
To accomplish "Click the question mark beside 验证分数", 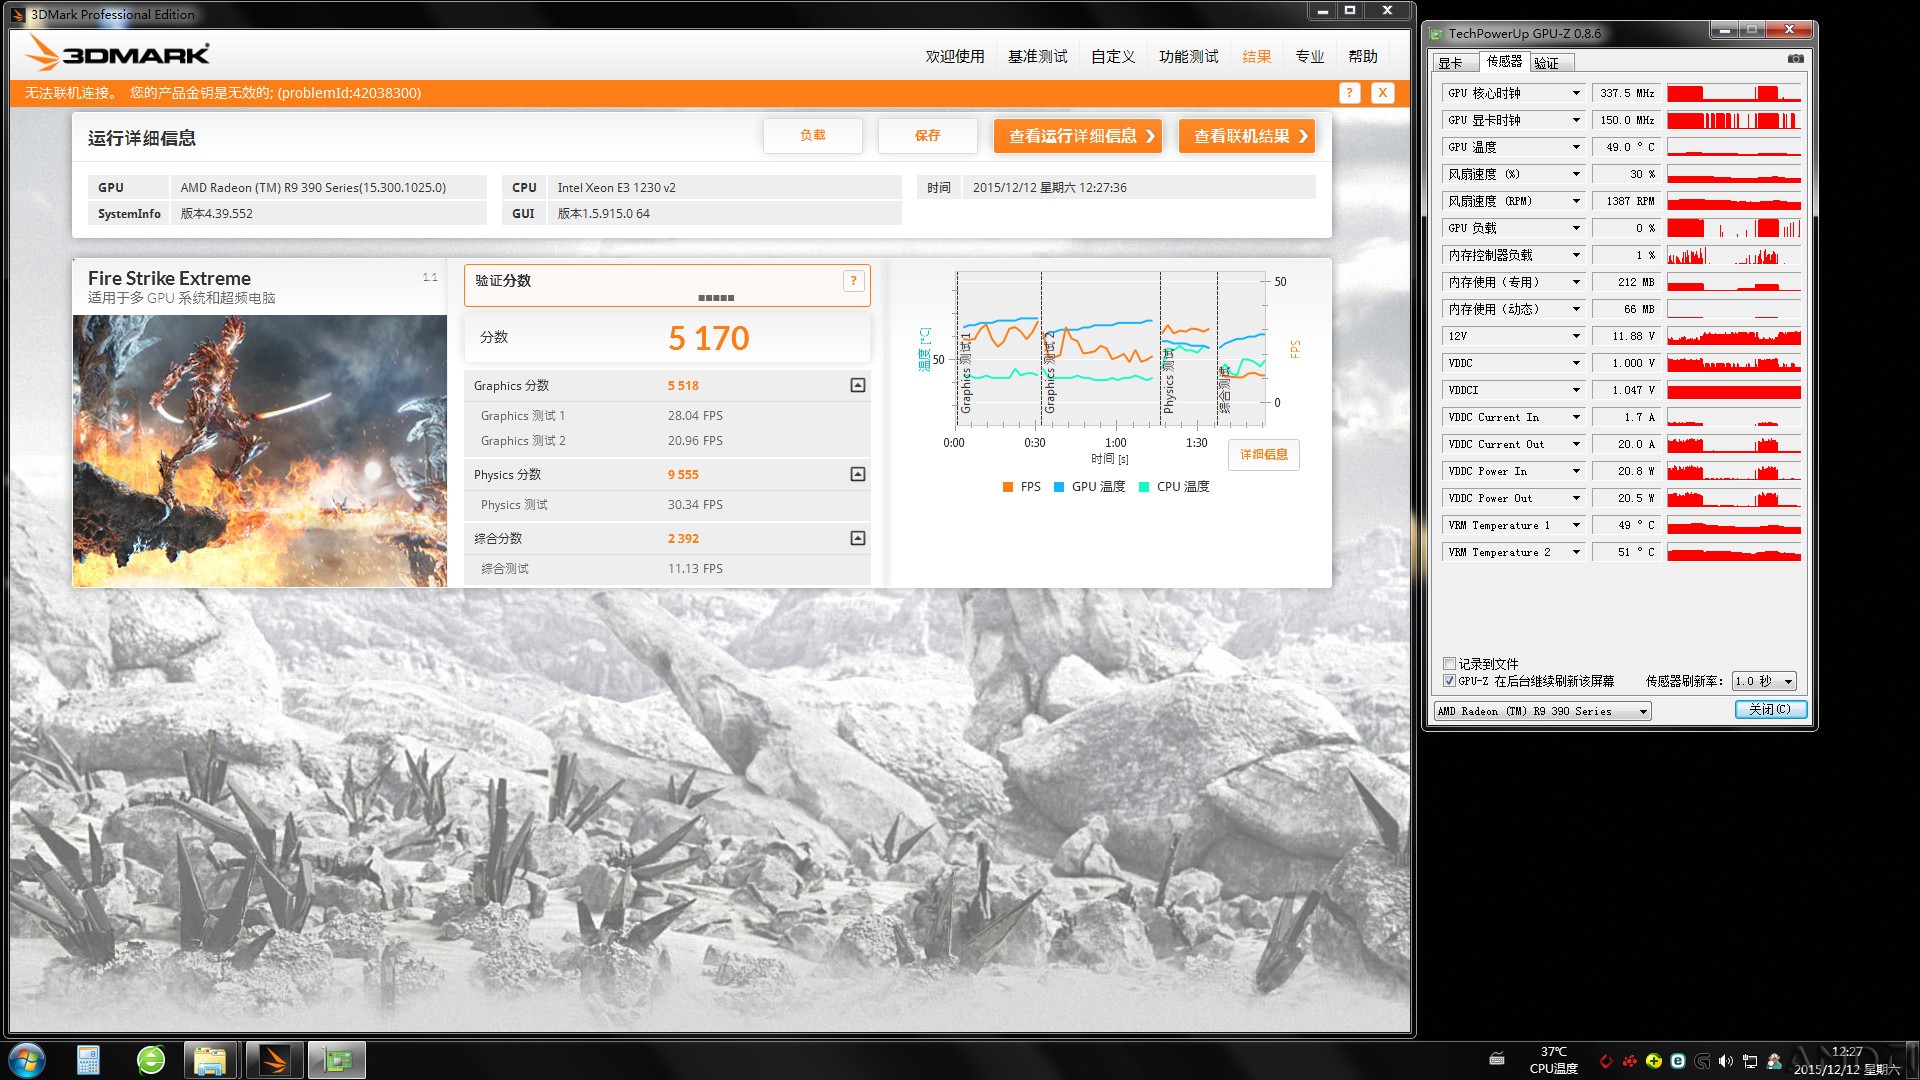I will pyautogui.click(x=853, y=281).
